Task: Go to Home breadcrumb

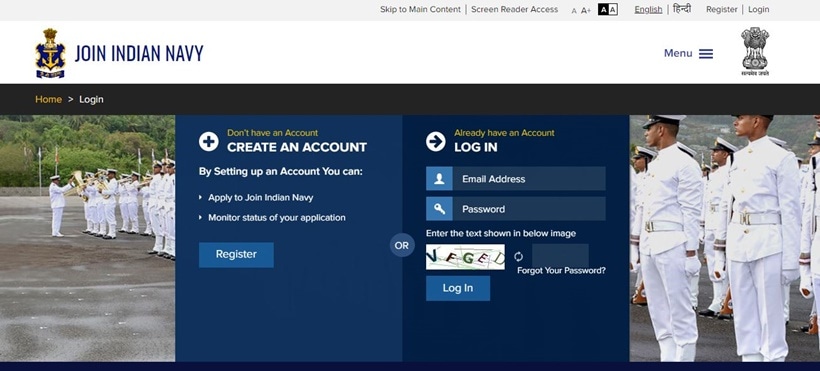Action: coord(48,99)
